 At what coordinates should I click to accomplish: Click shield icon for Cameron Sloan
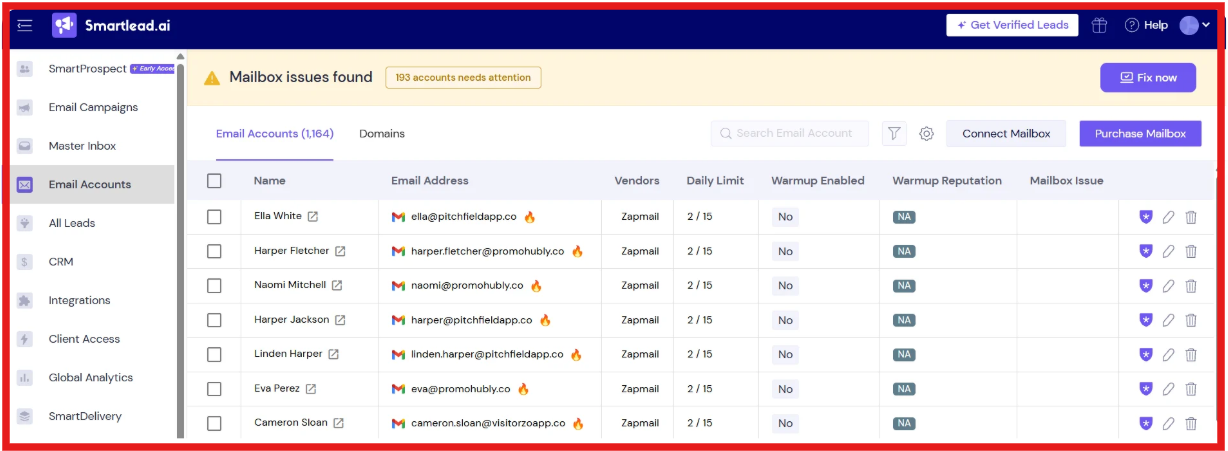click(1146, 423)
